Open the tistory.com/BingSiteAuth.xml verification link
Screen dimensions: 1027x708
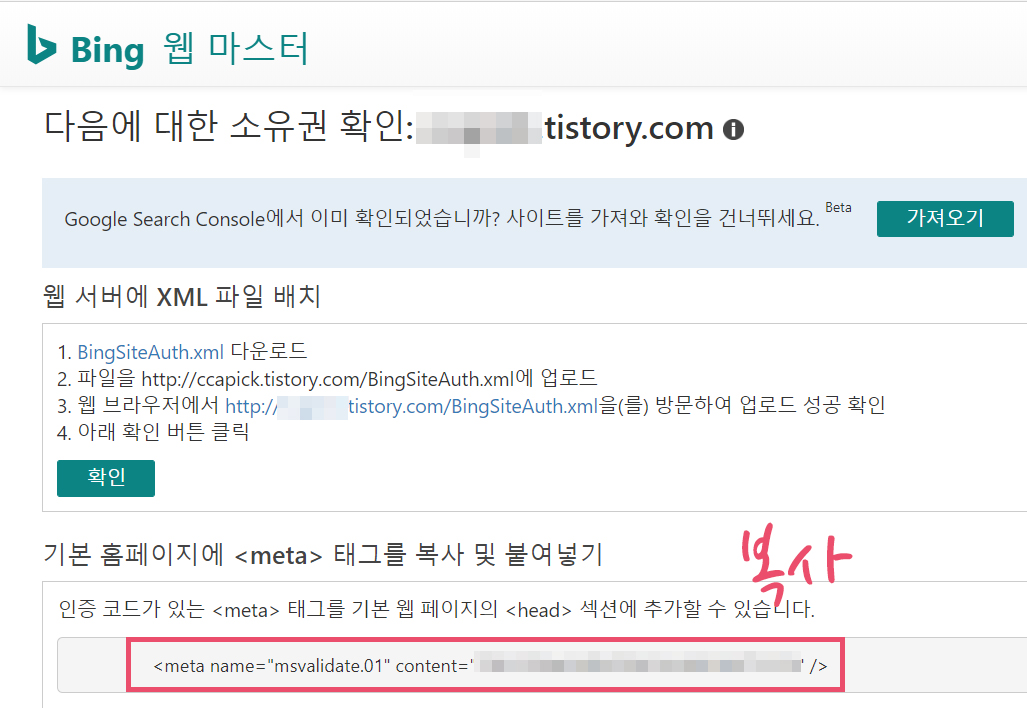411,406
